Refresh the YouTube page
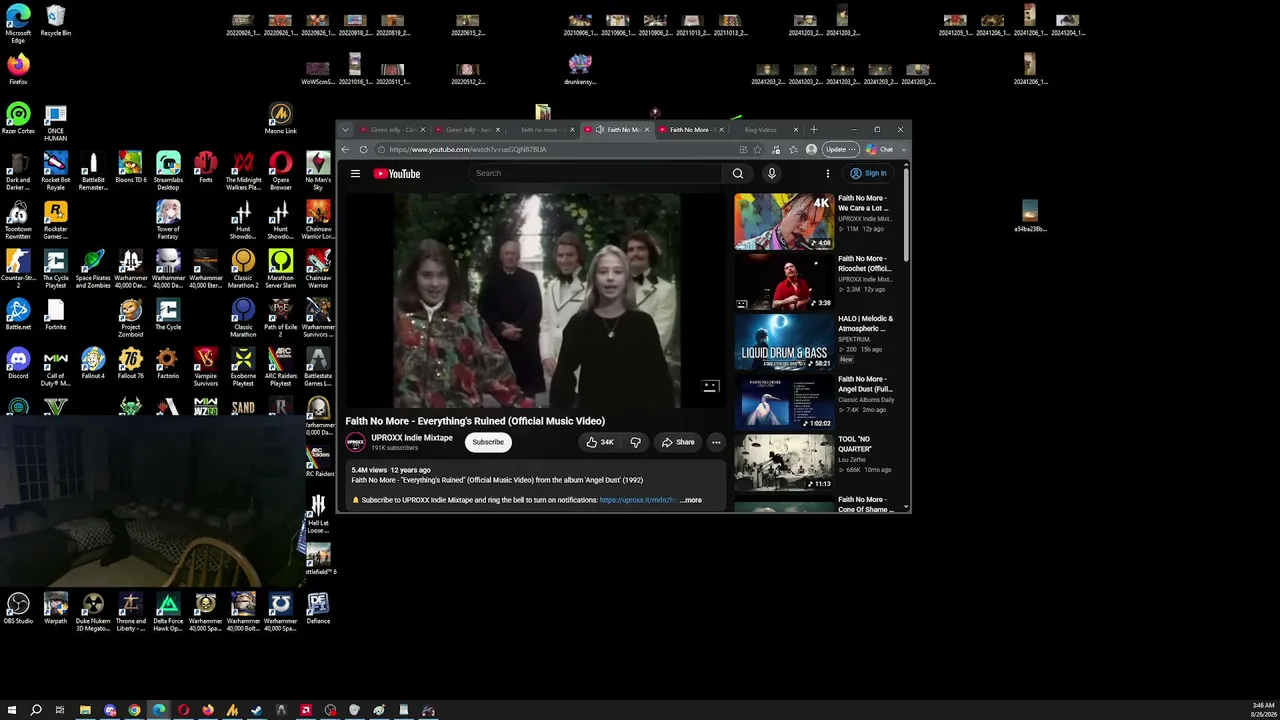Viewport: 1280px width, 720px height. coord(363,150)
